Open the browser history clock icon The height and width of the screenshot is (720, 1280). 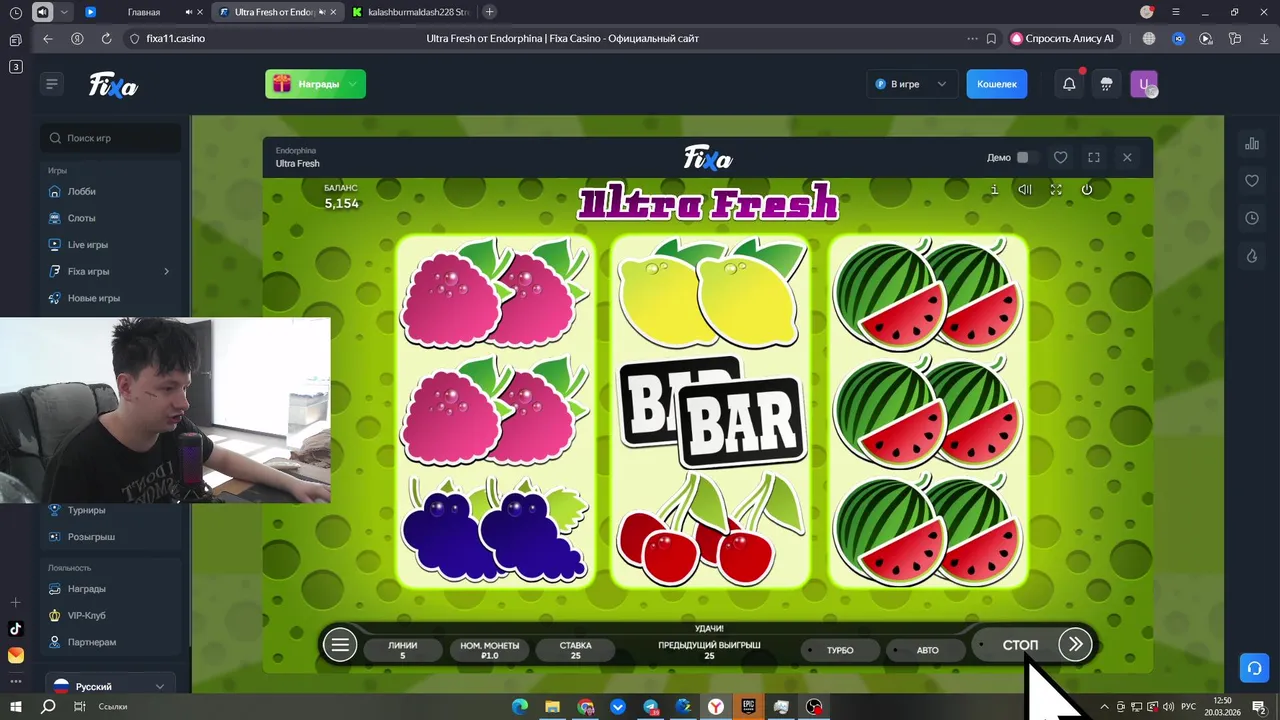tap(15, 12)
